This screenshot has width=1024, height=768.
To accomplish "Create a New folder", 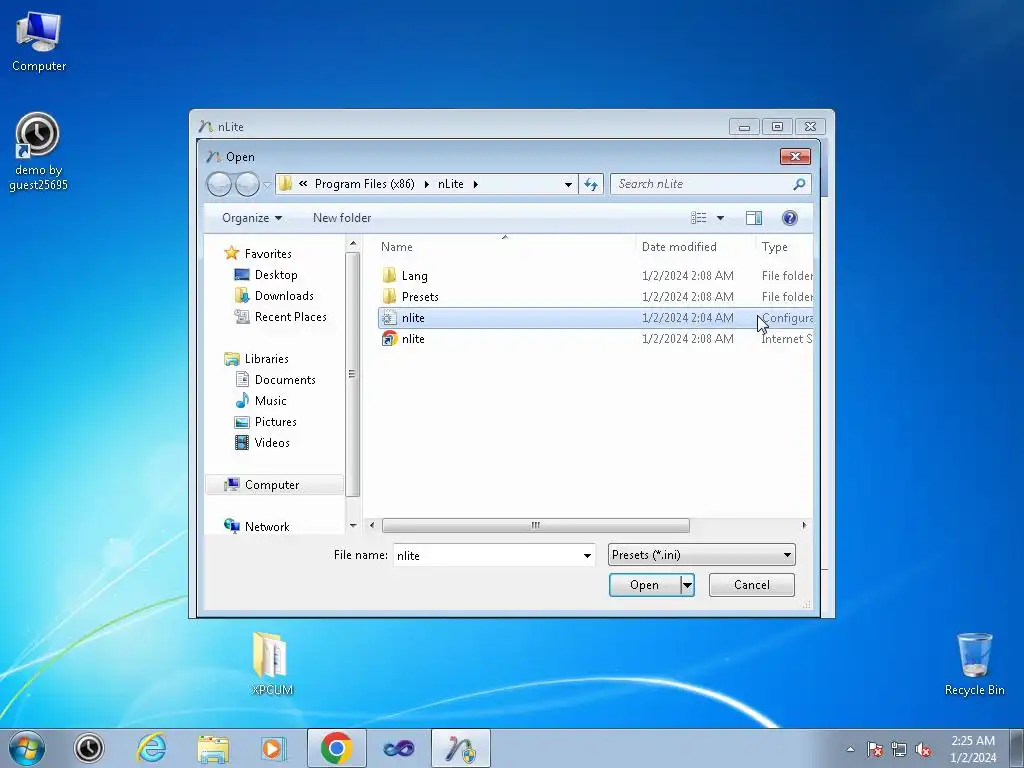I will coord(342,218).
